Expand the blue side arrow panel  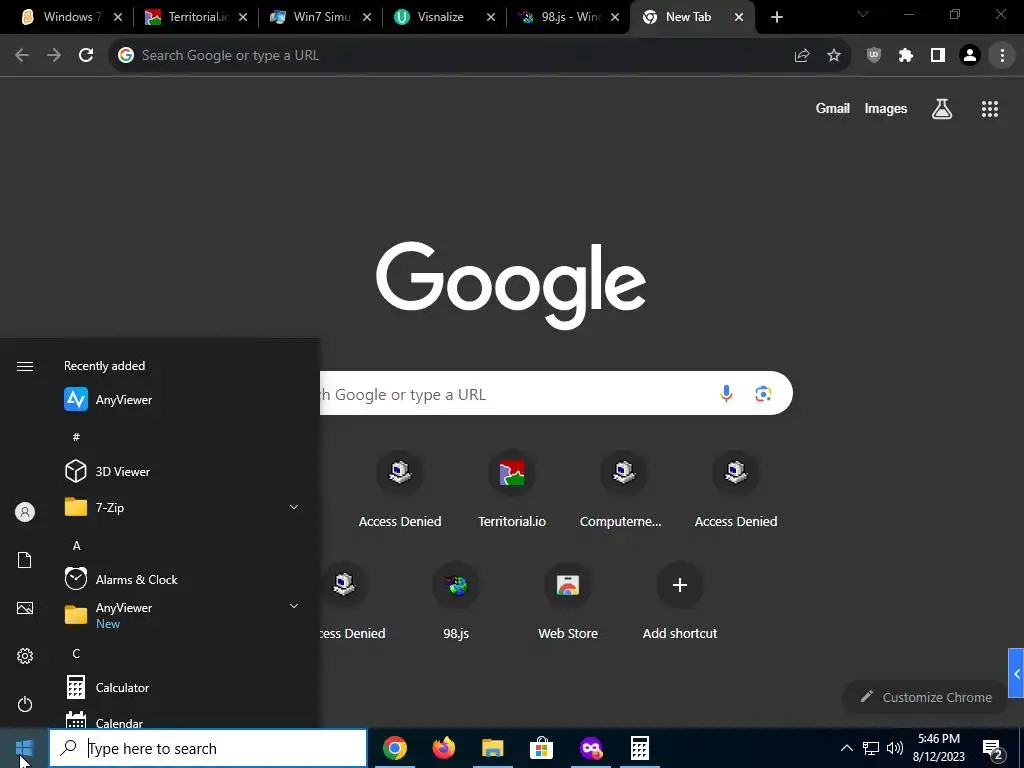coord(1016,673)
